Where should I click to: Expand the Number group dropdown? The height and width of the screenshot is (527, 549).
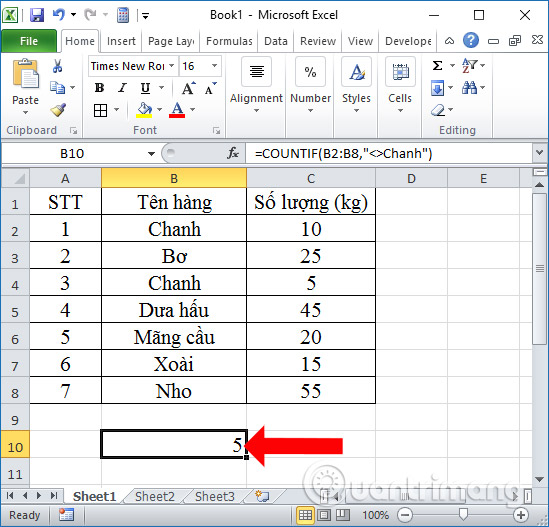click(310, 111)
